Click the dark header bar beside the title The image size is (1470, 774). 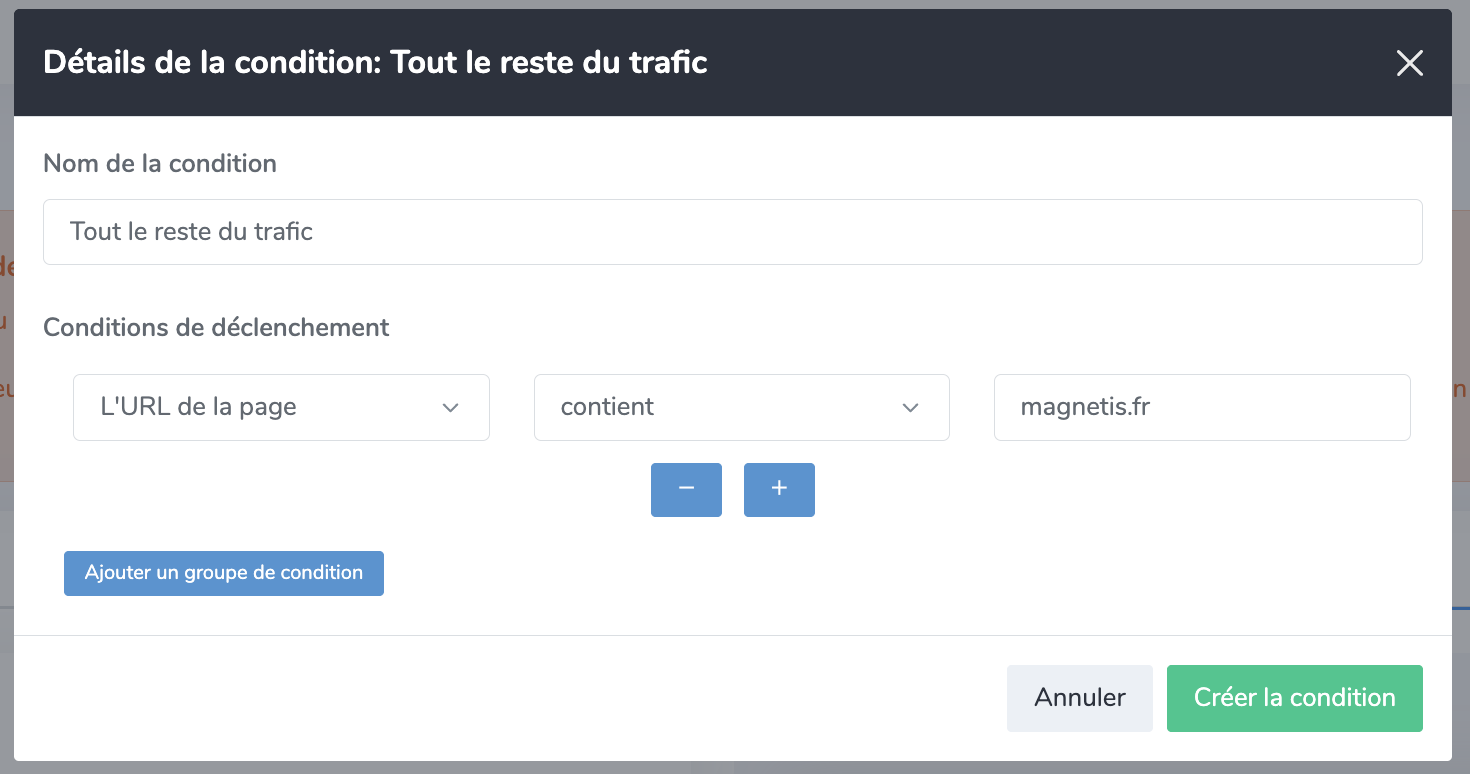[x=1050, y=63]
